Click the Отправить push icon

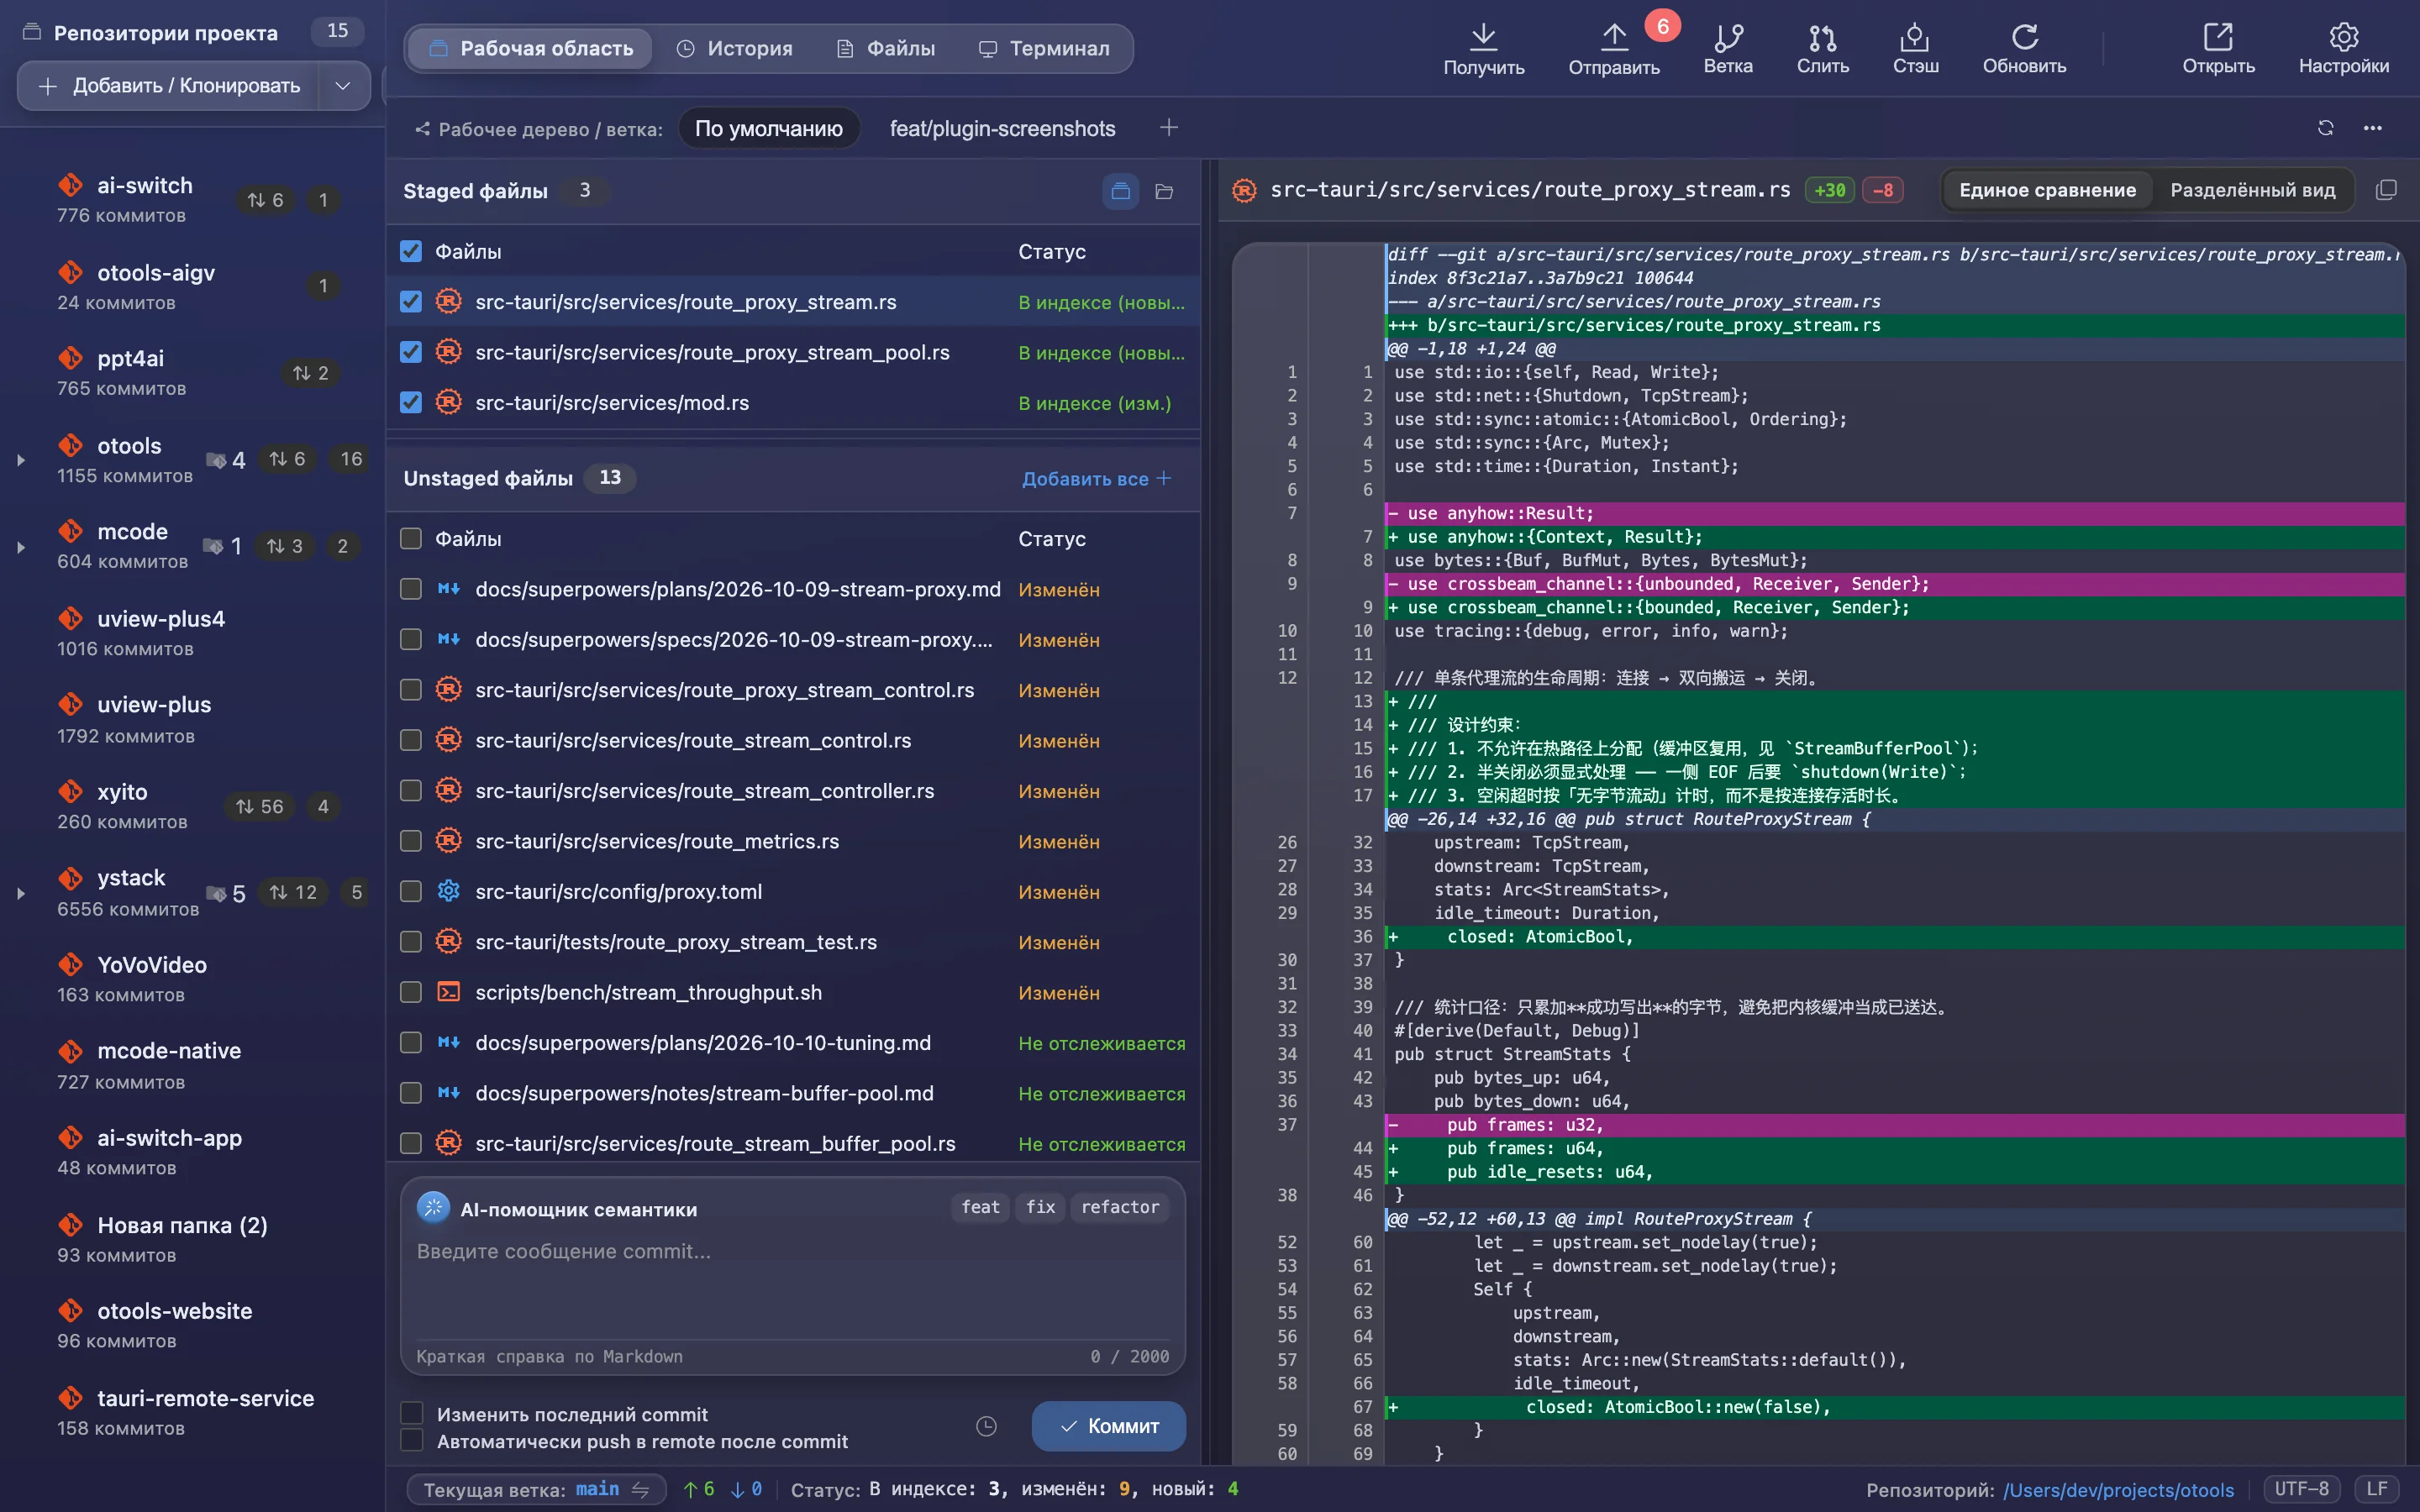[1613, 37]
